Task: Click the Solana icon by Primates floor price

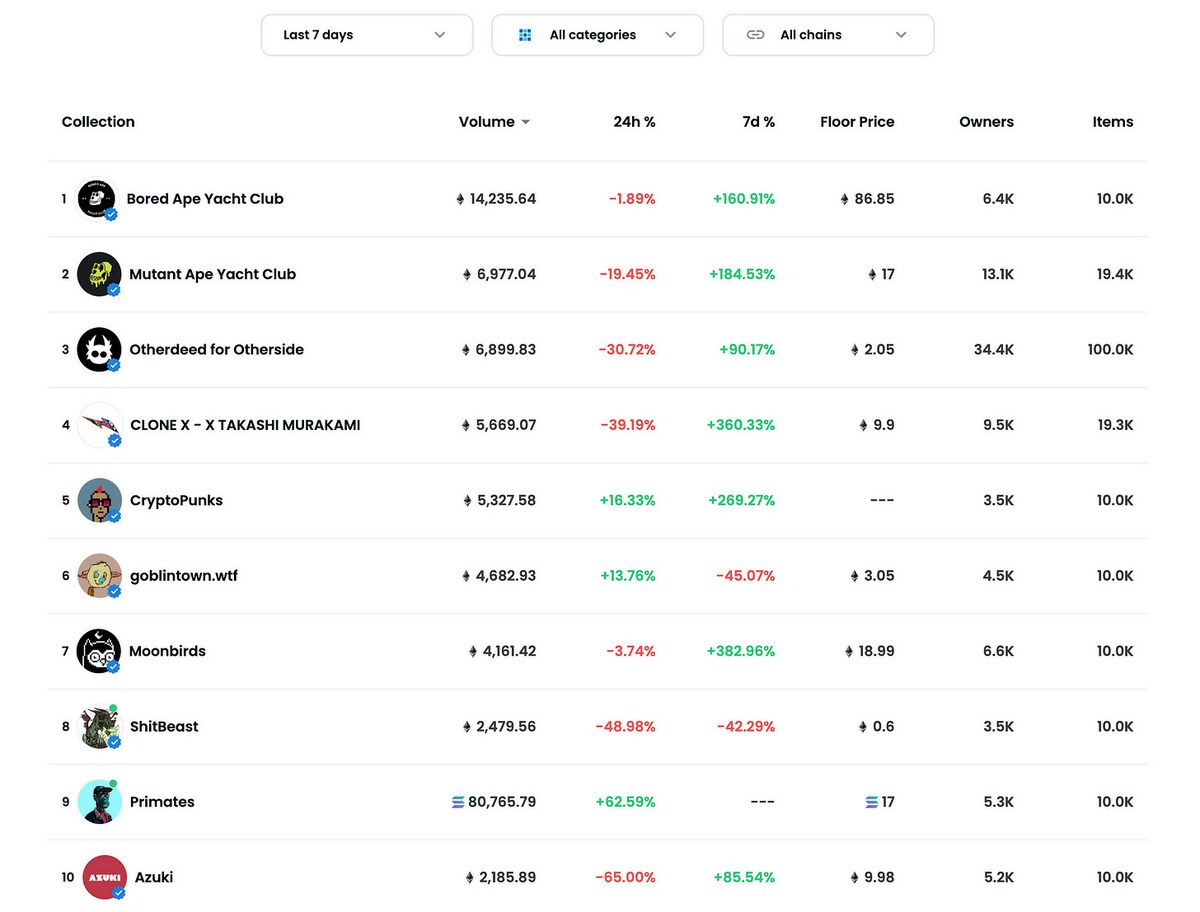Action: 872,802
